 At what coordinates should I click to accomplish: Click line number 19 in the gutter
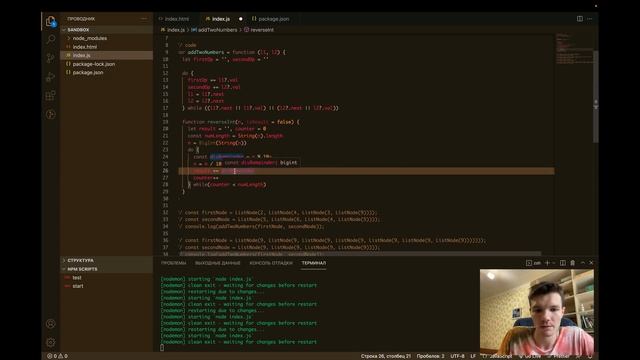click(x=165, y=122)
